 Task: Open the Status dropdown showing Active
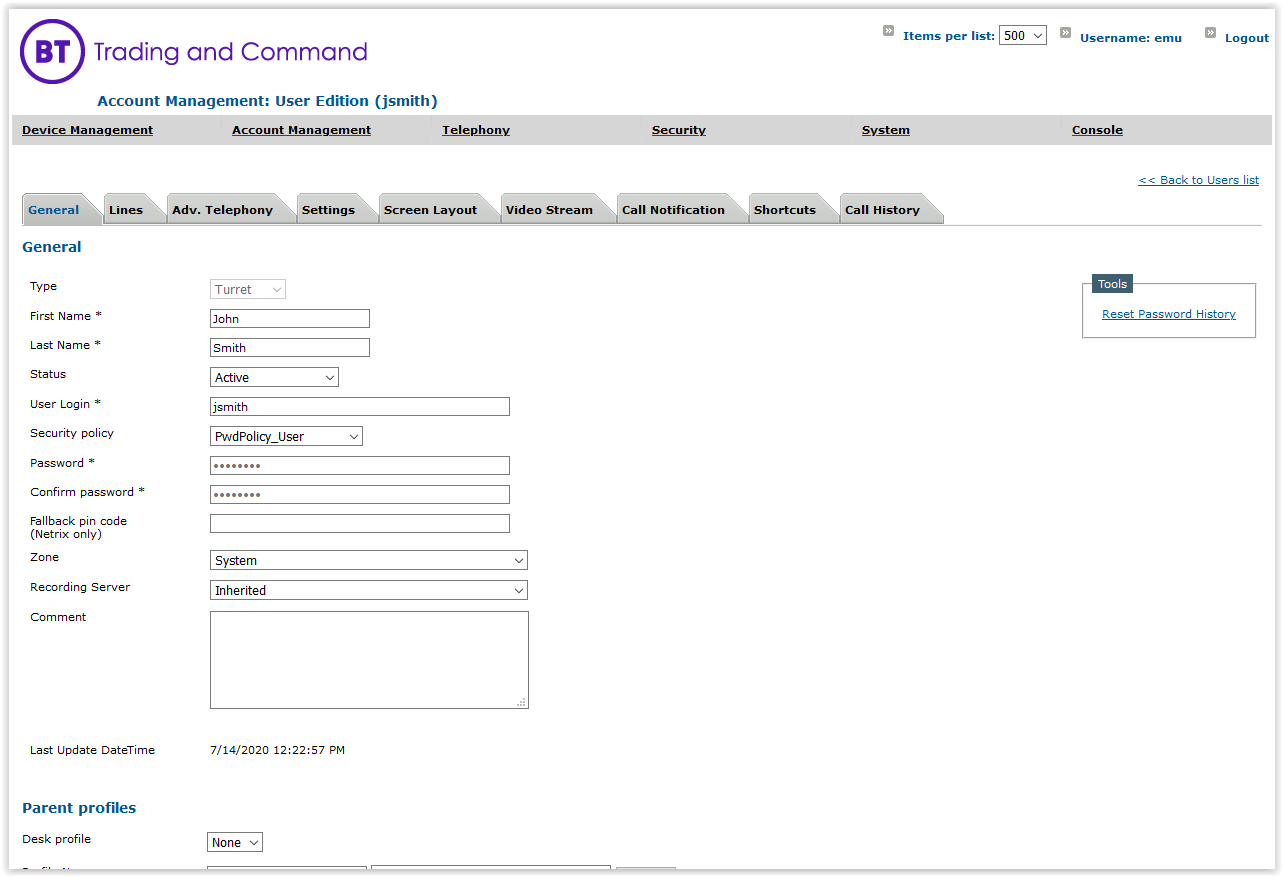(x=274, y=377)
